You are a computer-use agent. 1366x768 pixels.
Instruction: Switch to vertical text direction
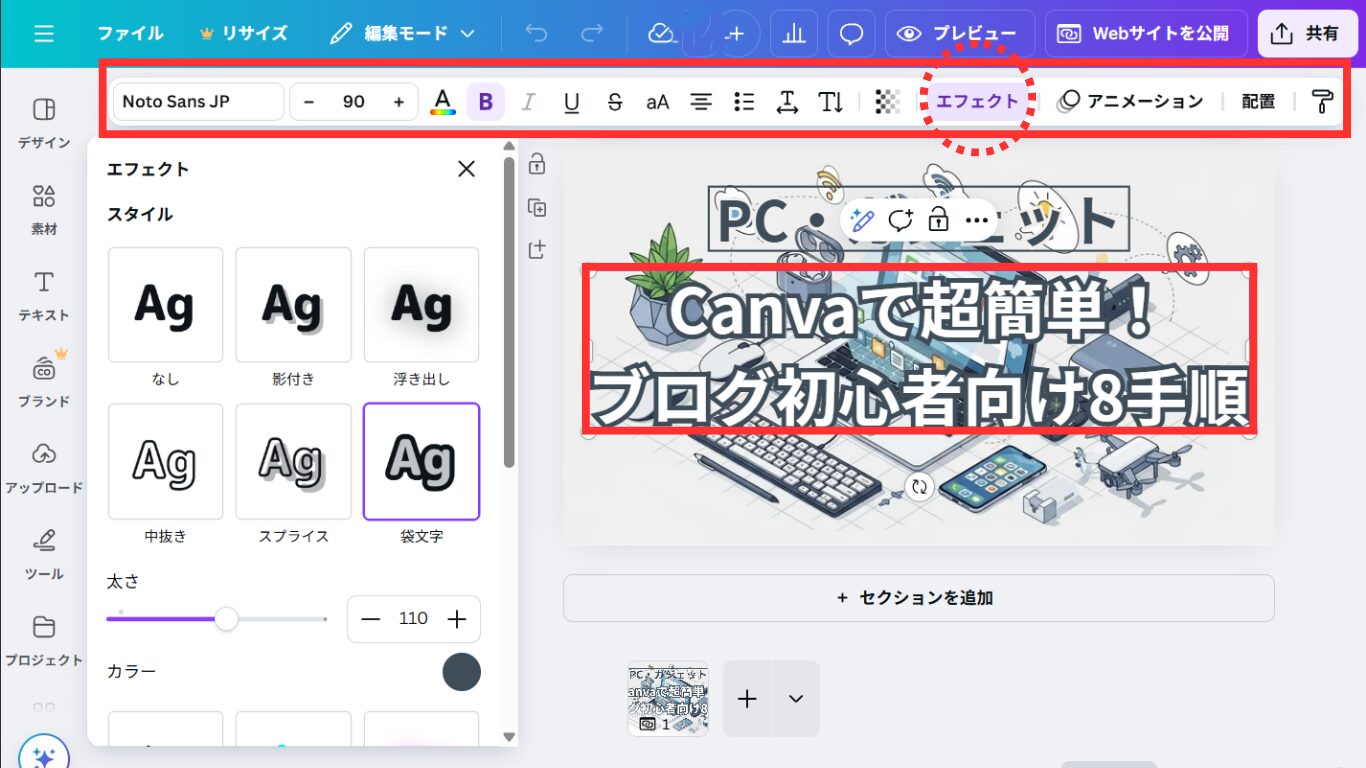tap(831, 102)
